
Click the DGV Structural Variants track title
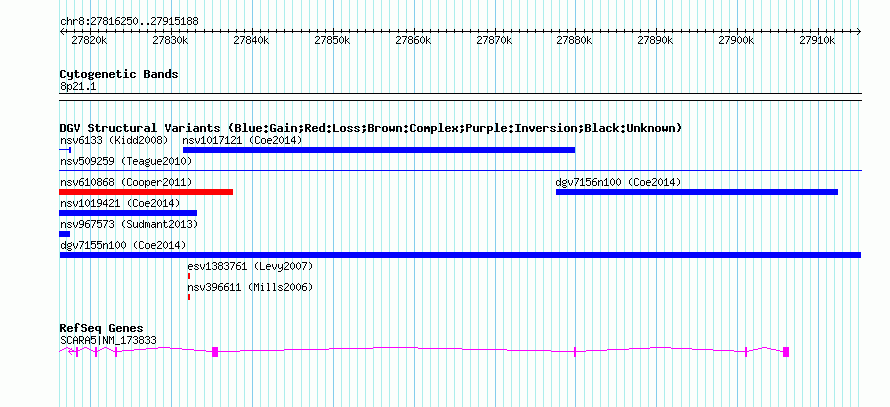coord(371,128)
